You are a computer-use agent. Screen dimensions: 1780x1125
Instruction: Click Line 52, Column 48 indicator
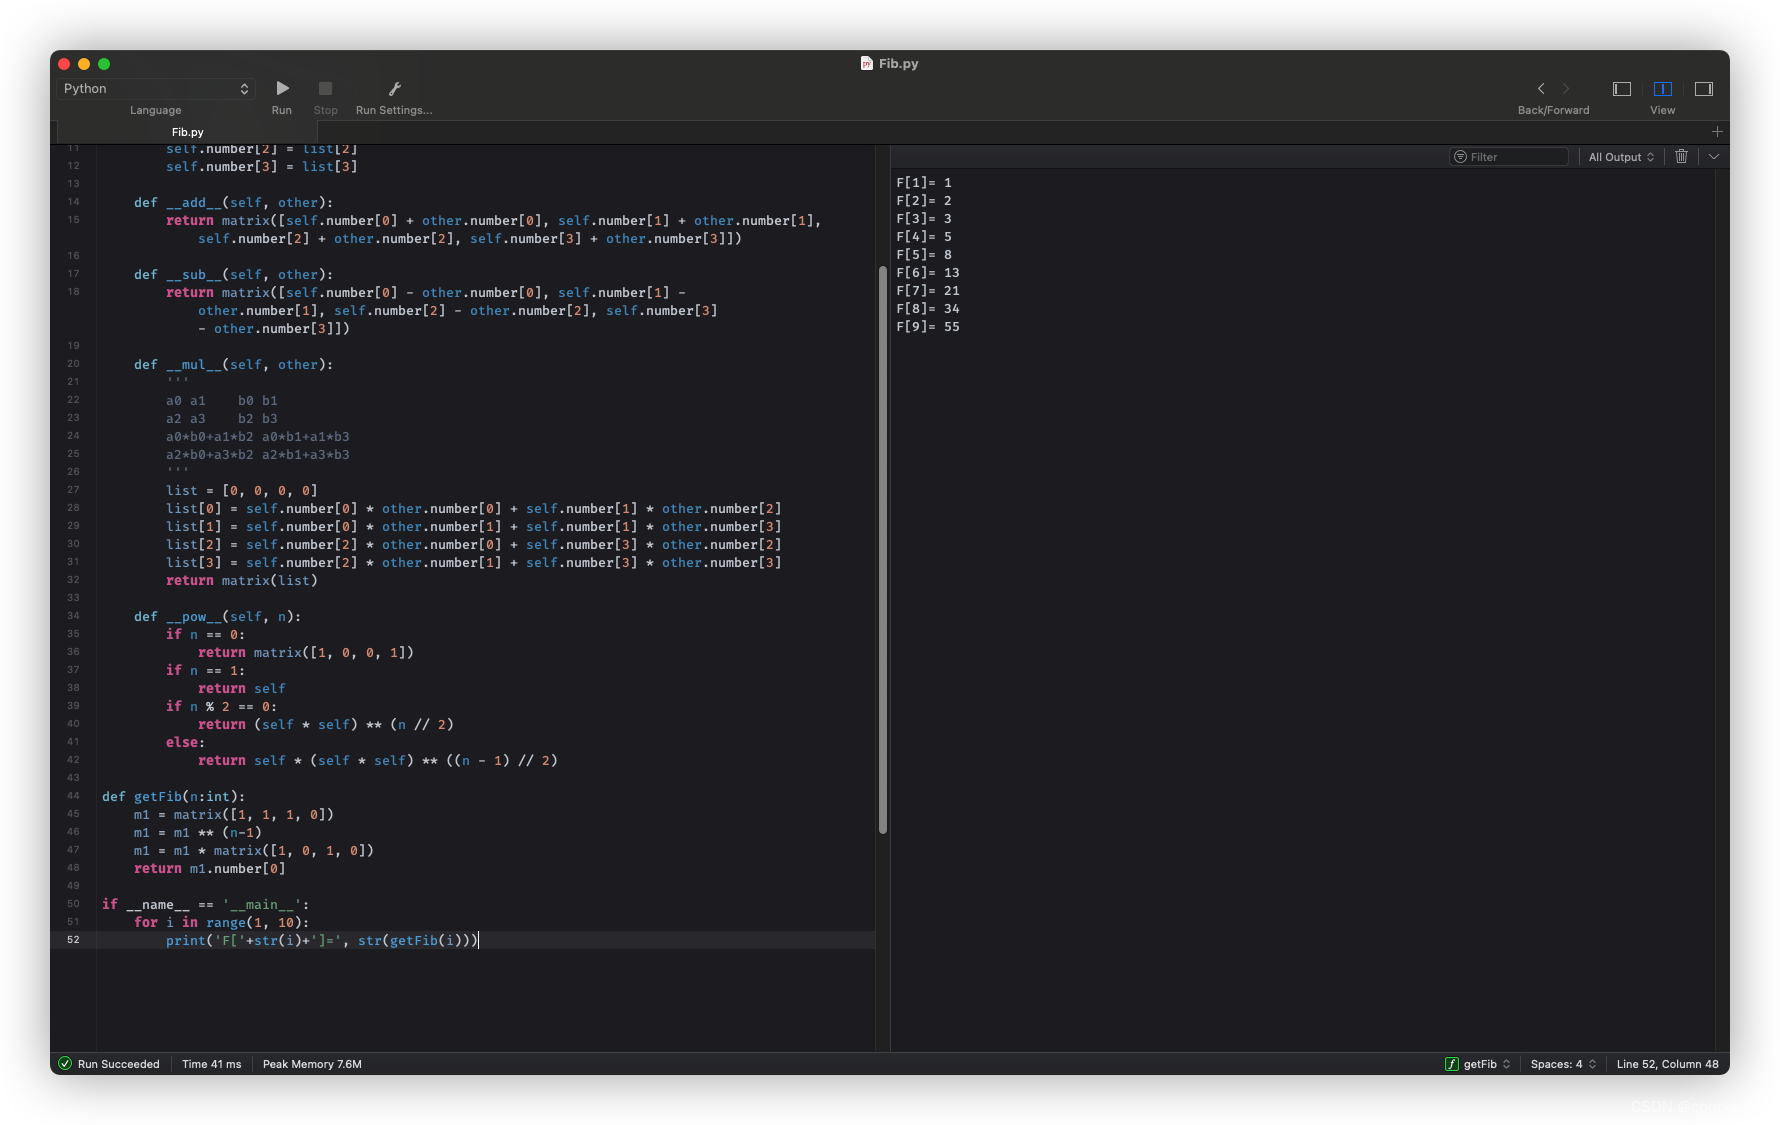(1667, 1064)
